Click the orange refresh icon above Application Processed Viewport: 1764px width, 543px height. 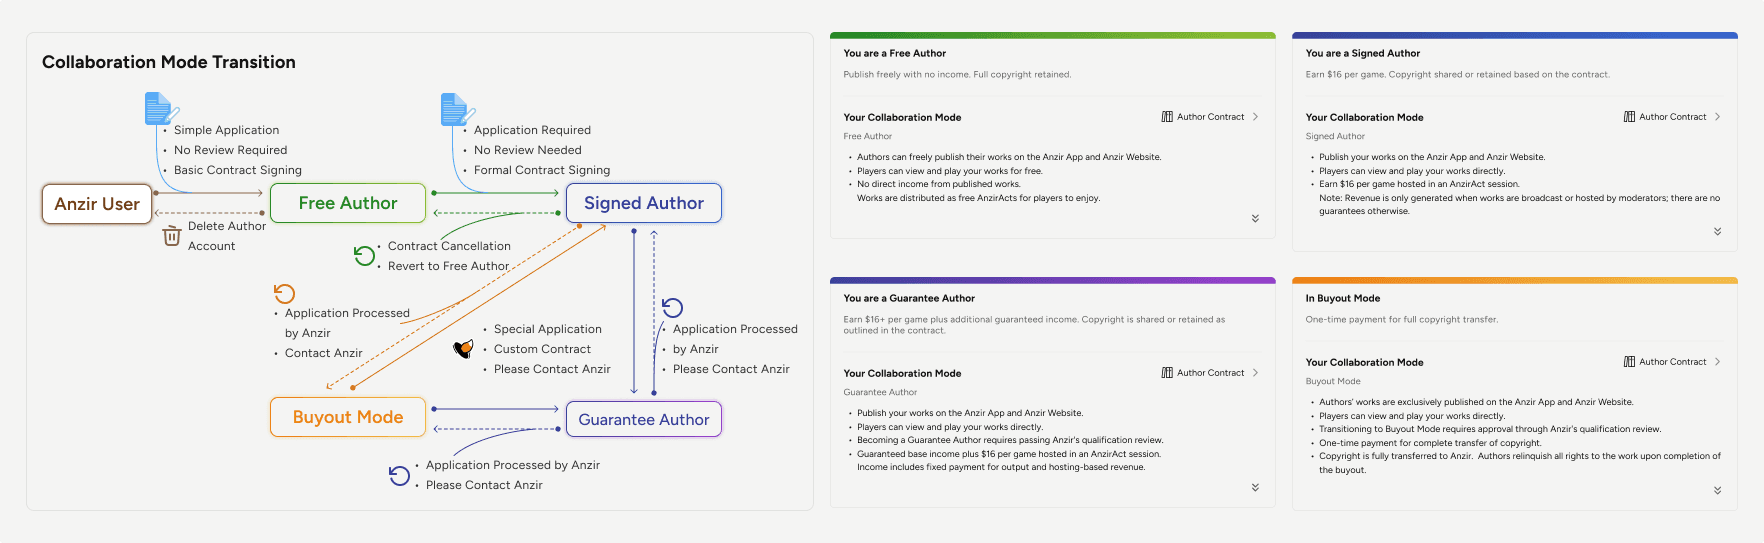(285, 294)
